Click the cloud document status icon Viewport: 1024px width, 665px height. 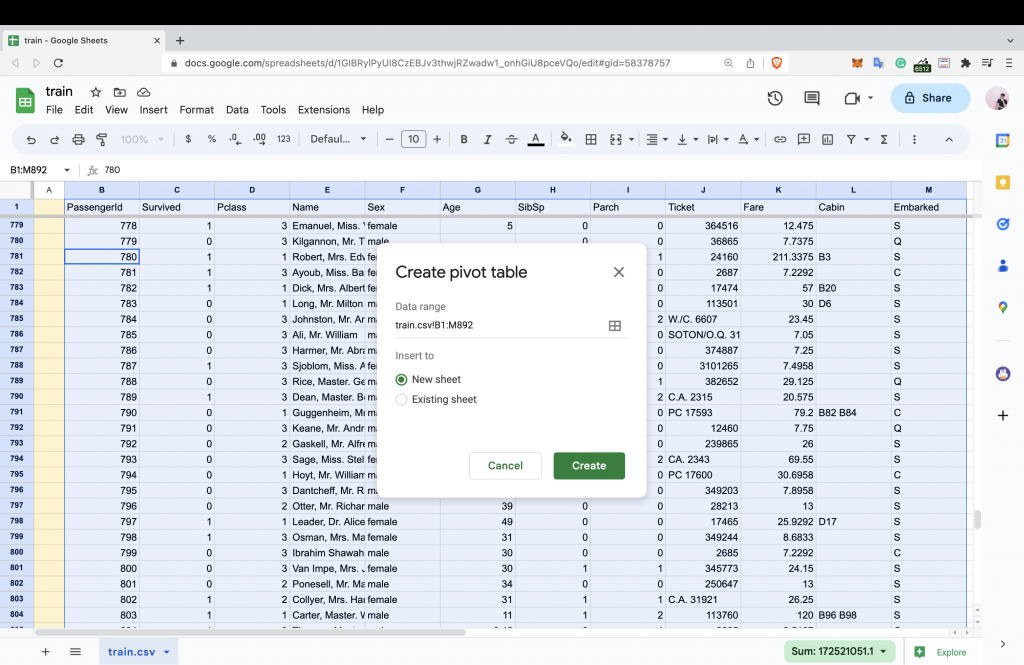144,92
